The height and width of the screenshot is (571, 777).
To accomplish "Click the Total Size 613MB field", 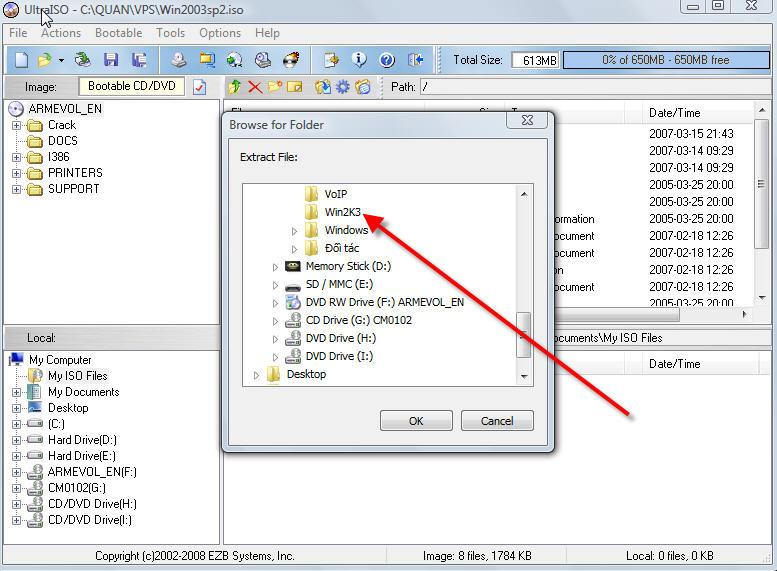I will click(535, 60).
